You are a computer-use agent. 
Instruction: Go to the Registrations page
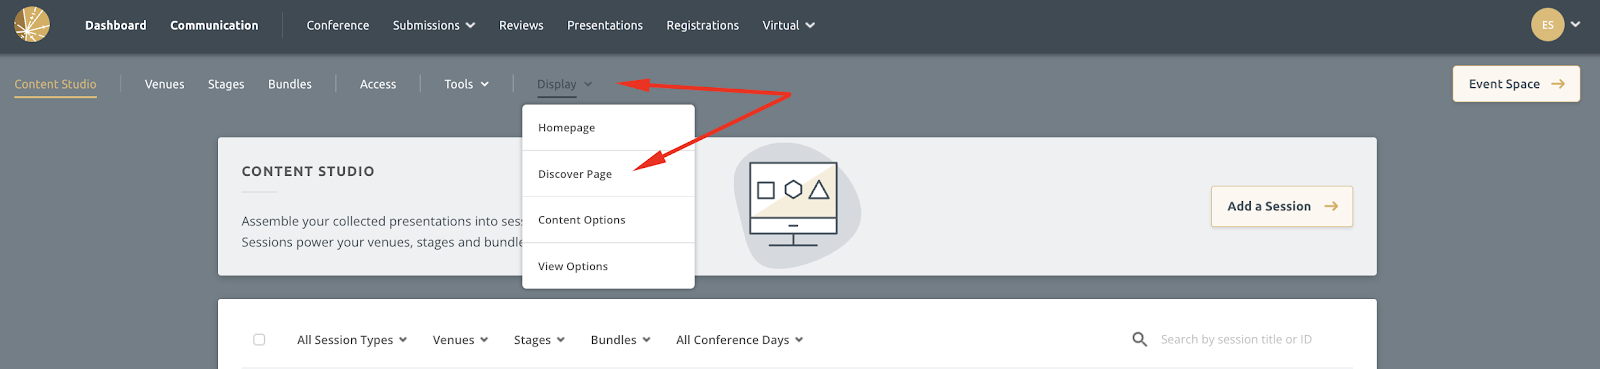(x=703, y=26)
